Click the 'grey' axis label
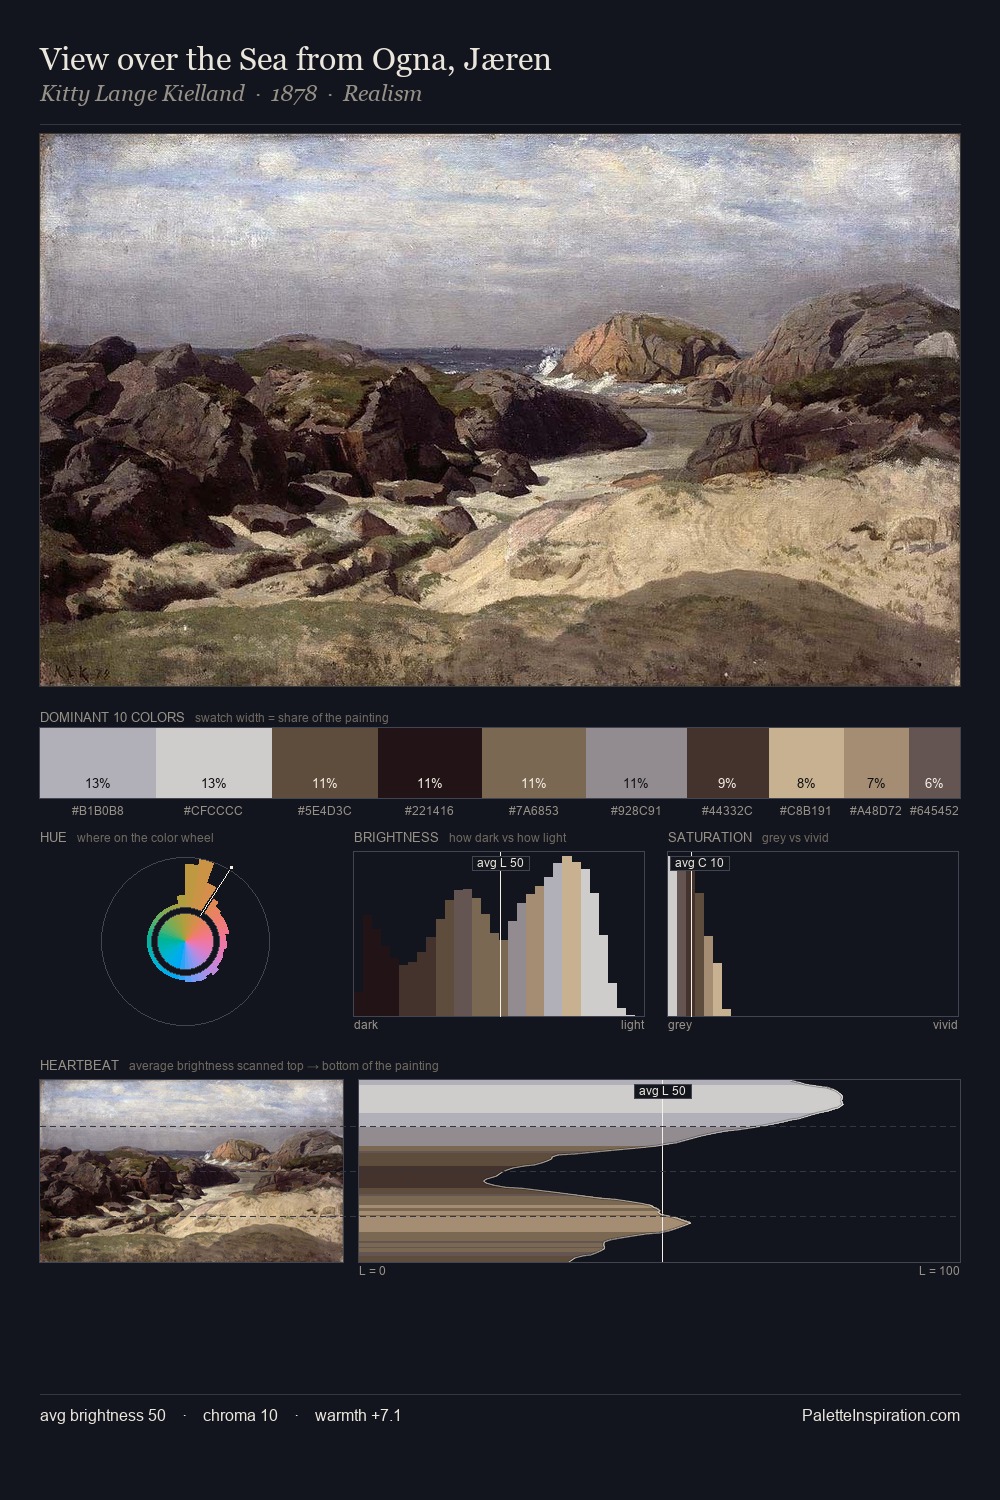This screenshot has height=1500, width=1000. point(680,1025)
